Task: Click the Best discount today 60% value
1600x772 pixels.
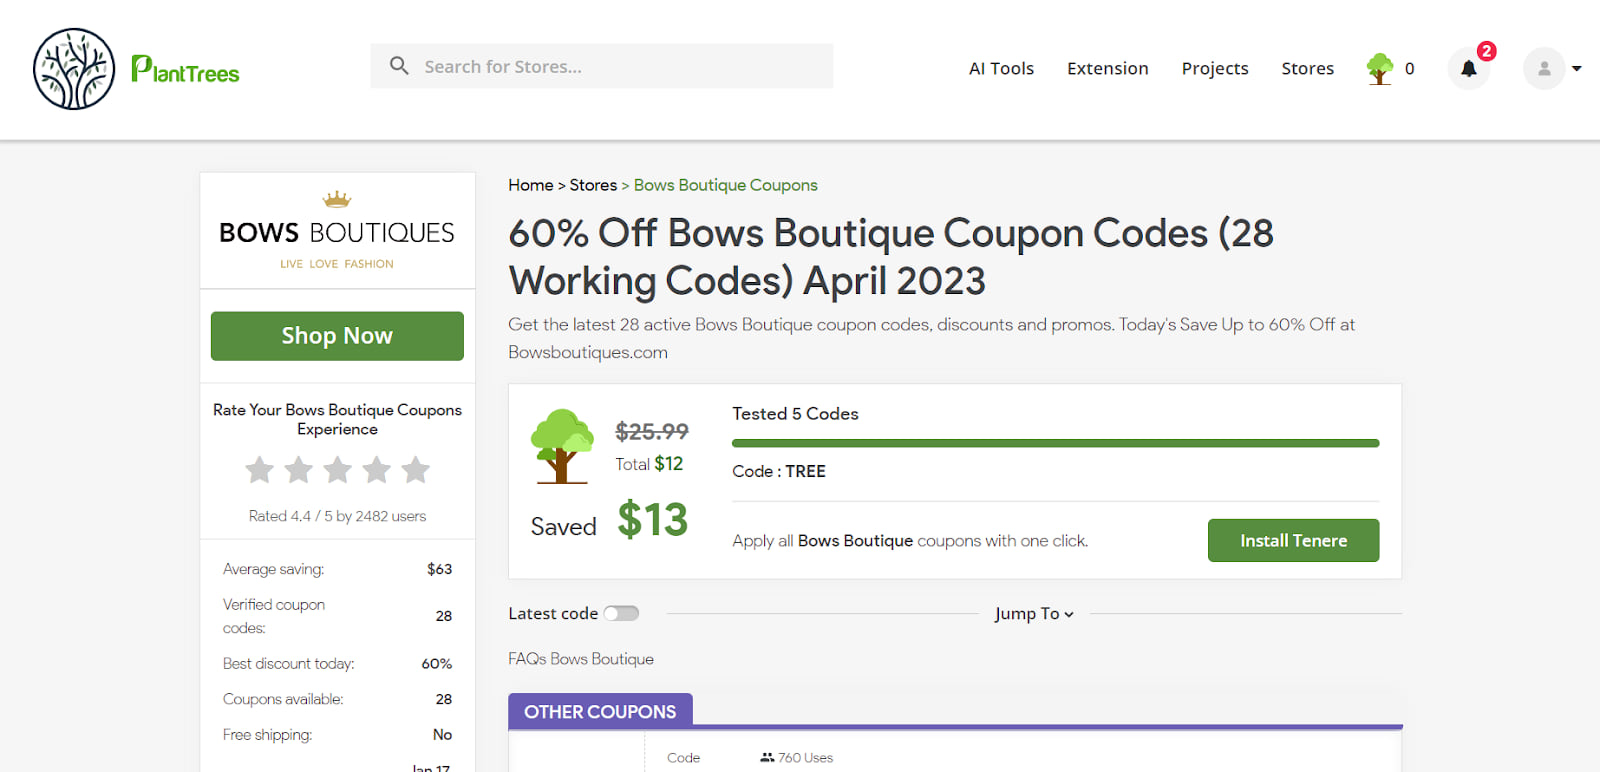Action: (x=436, y=664)
